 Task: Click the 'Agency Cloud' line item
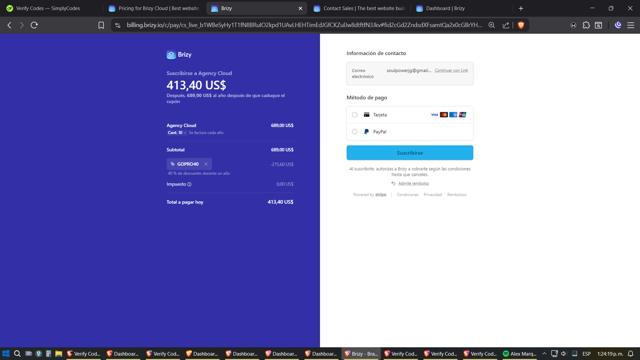click(x=181, y=125)
